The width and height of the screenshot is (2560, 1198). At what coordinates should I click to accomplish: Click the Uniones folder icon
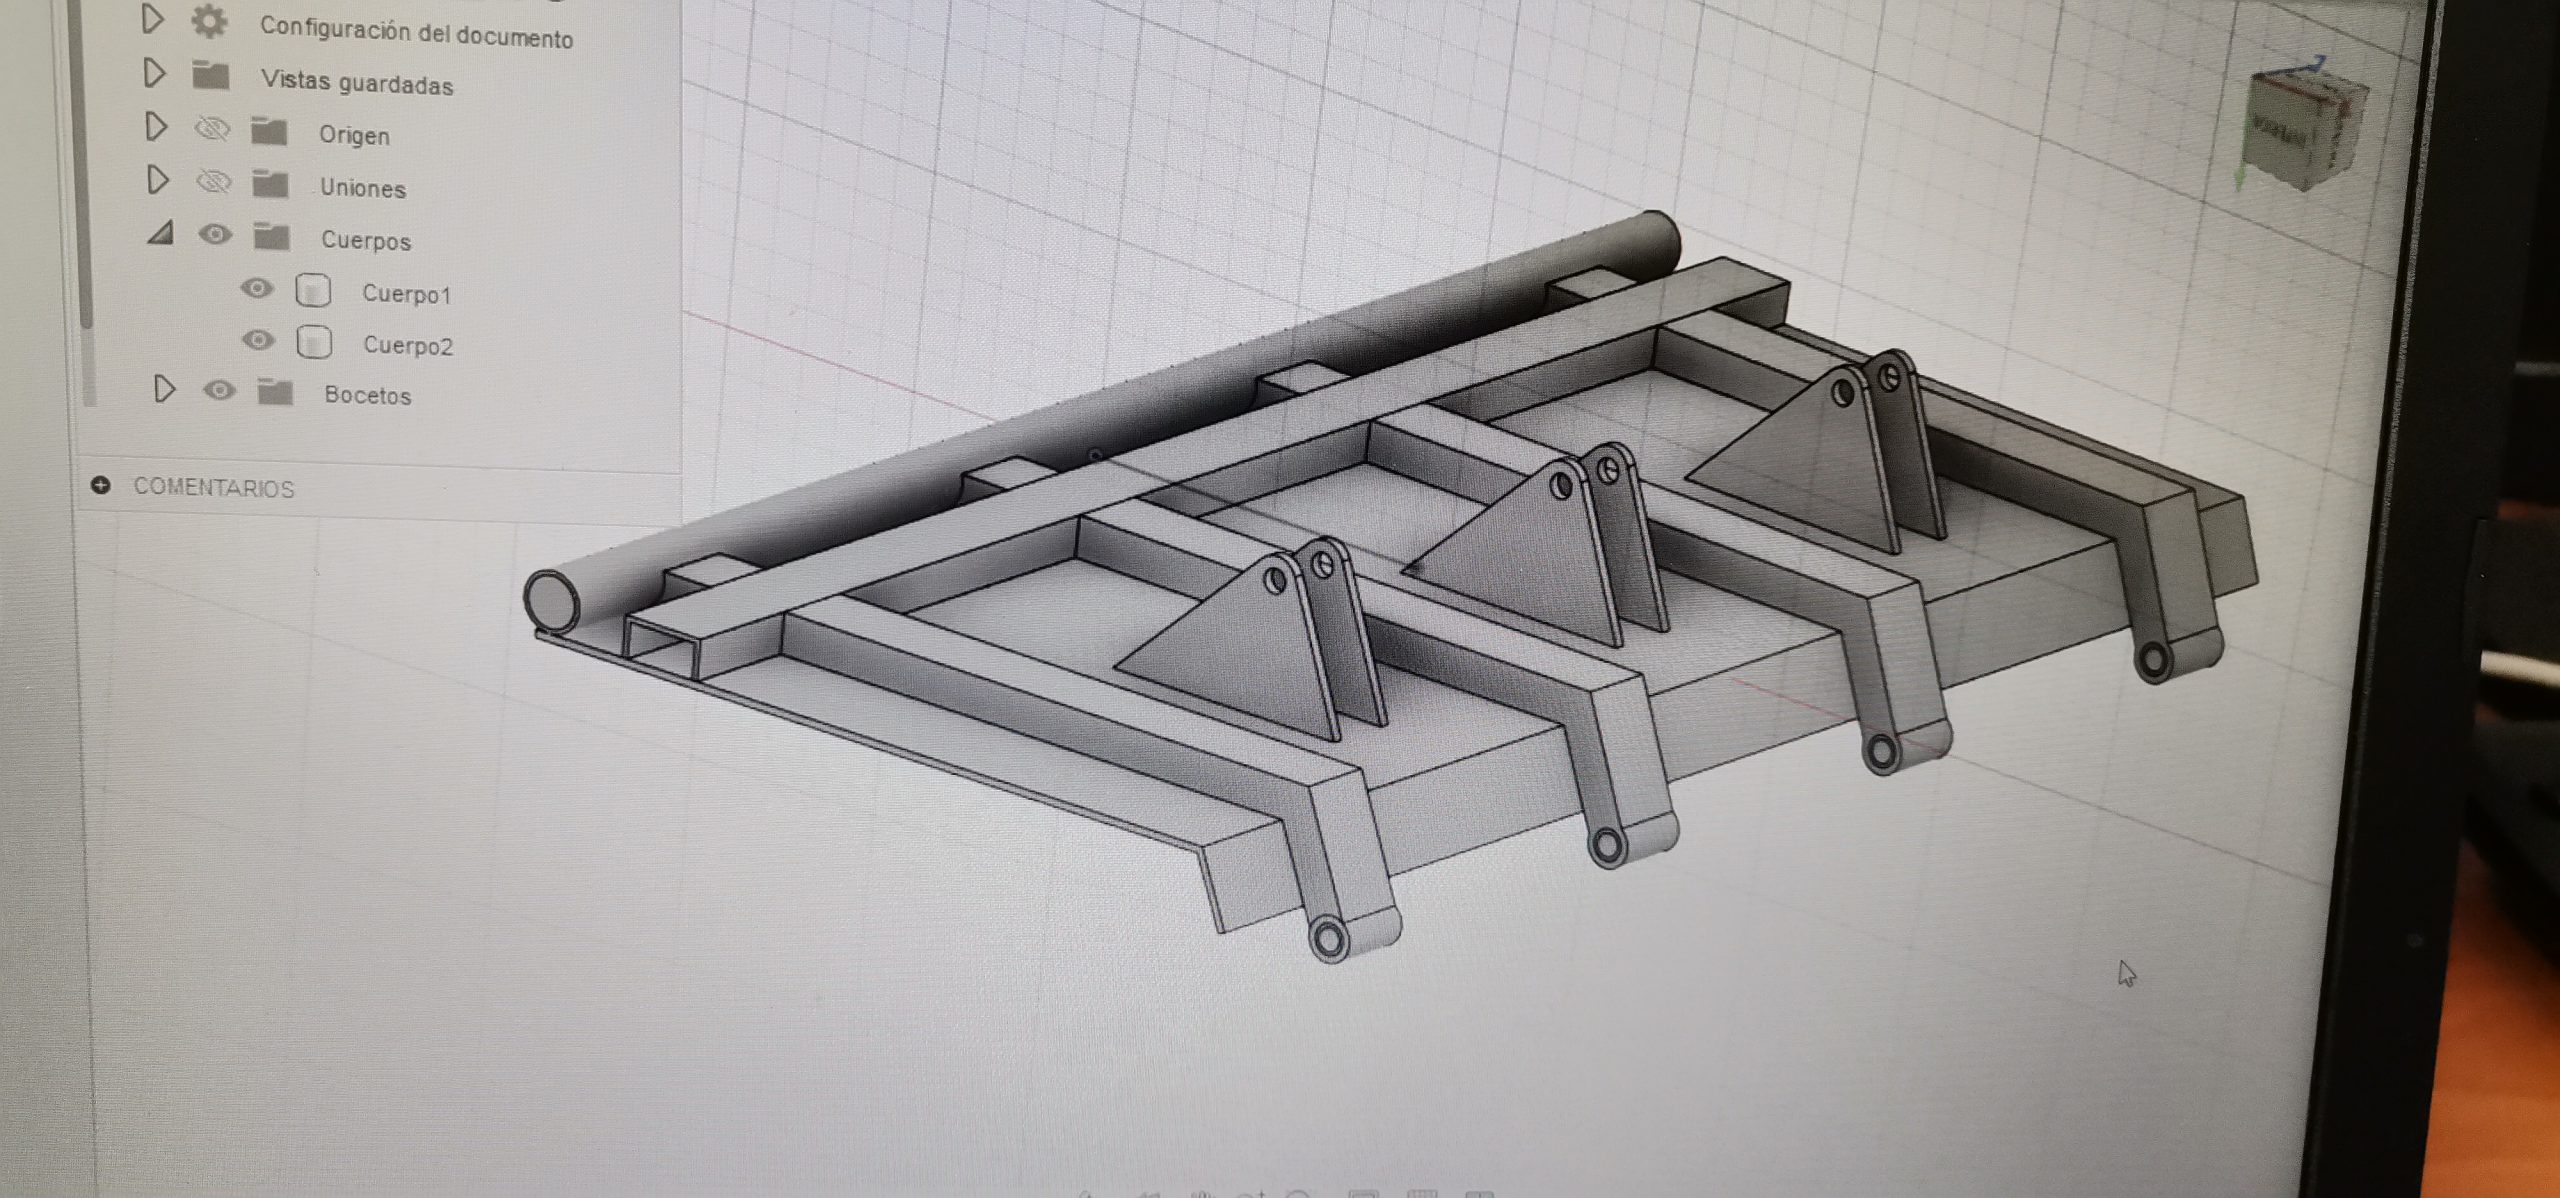270,184
